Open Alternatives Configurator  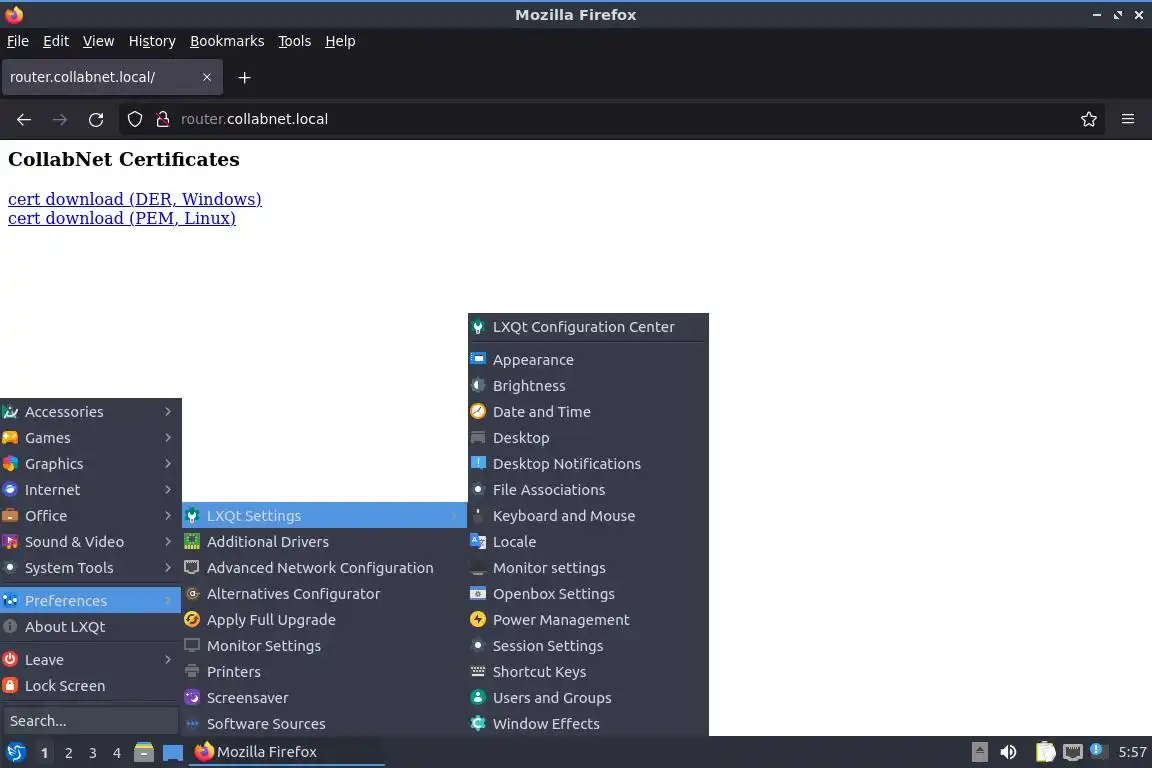click(325, 594)
